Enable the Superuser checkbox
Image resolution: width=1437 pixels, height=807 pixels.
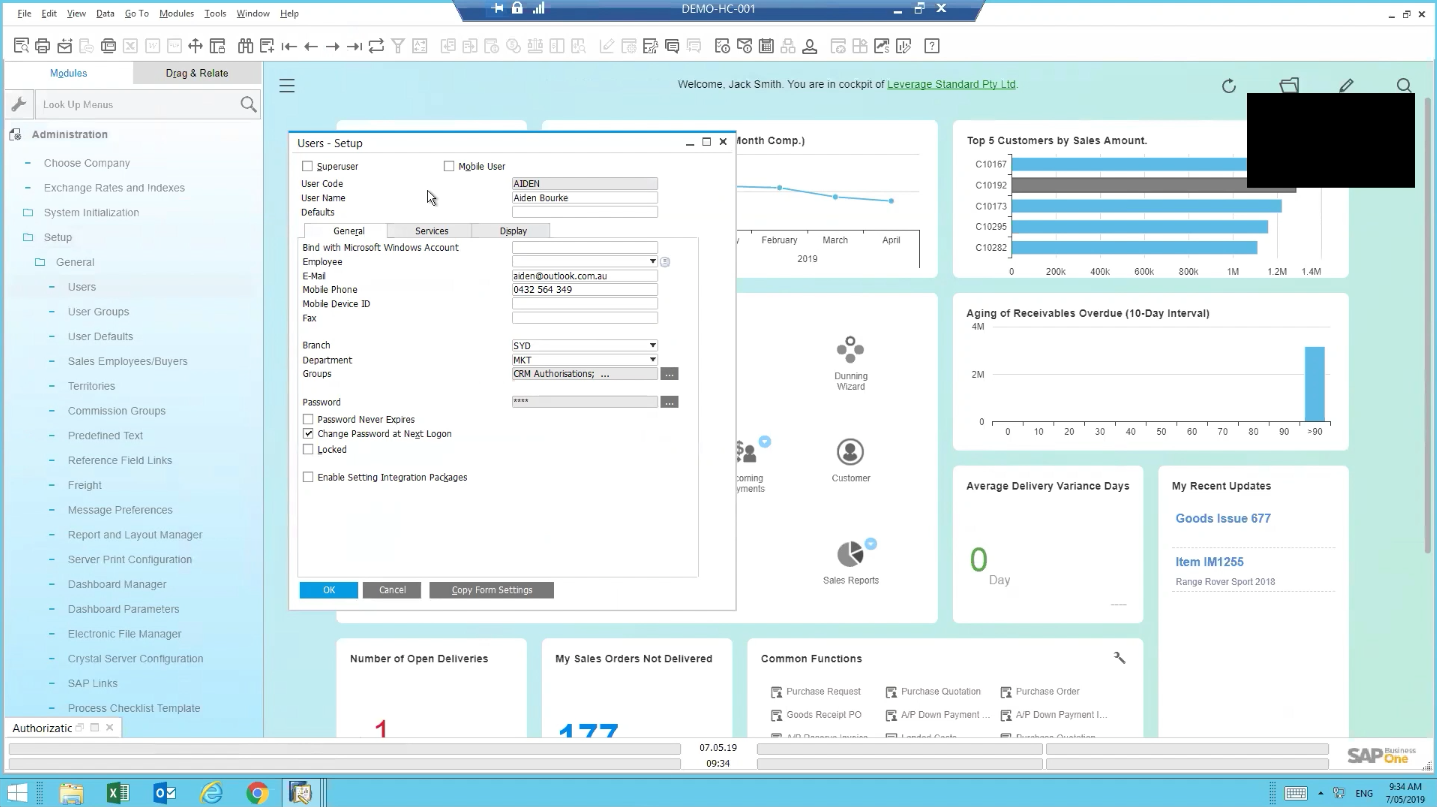[308, 167]
